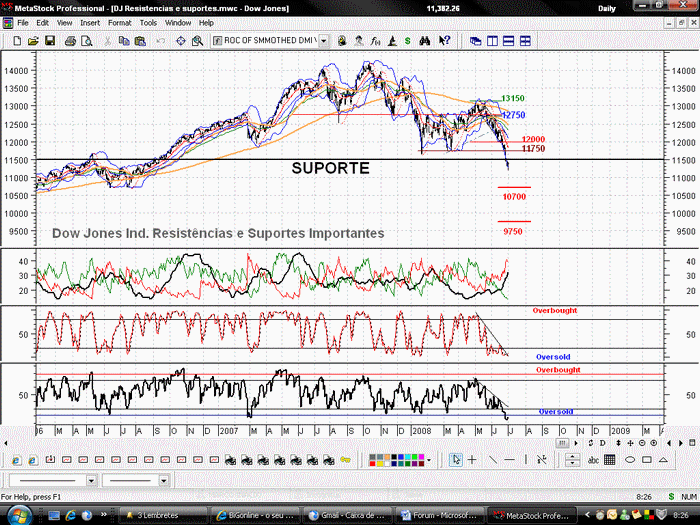Screen dimensions: 700x525
Task: Open the binoculars Explorer icon
Action: [x=425, y=41]
